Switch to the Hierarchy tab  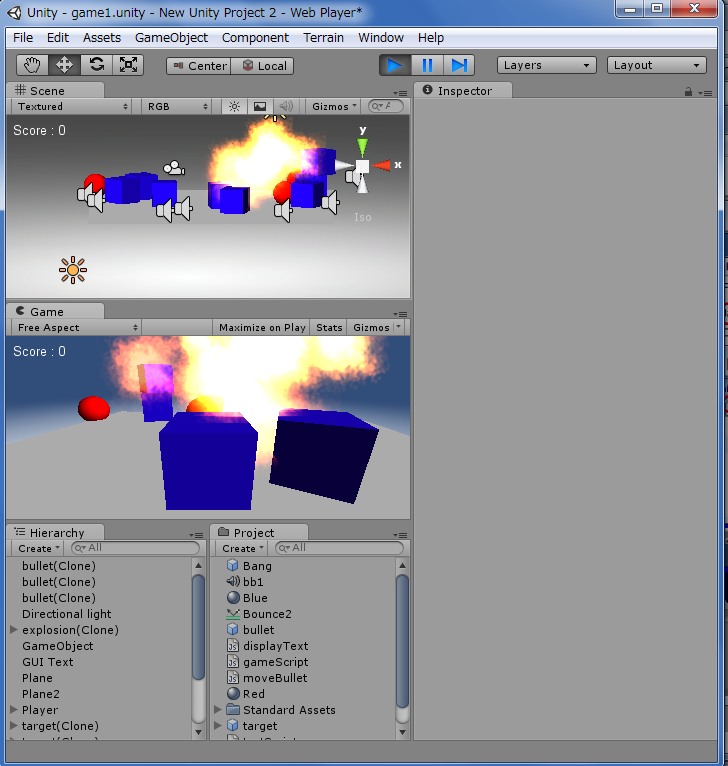(56, 532)
